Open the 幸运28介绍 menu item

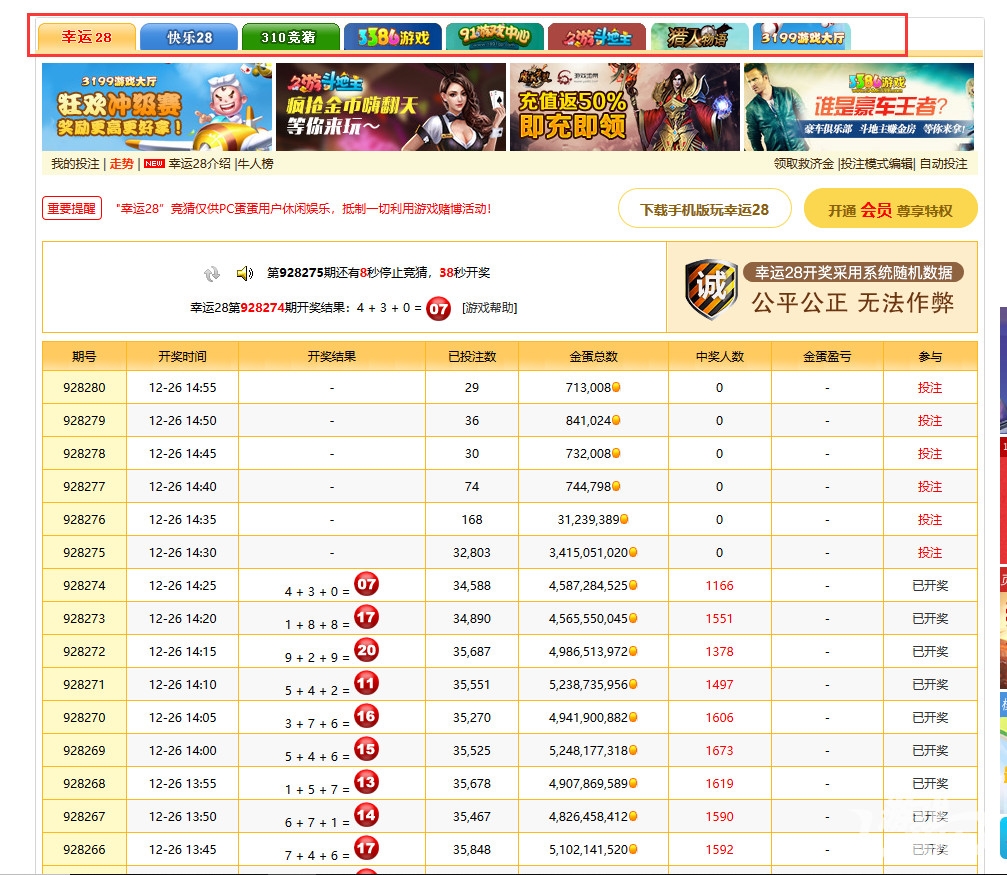pos(198,164)
